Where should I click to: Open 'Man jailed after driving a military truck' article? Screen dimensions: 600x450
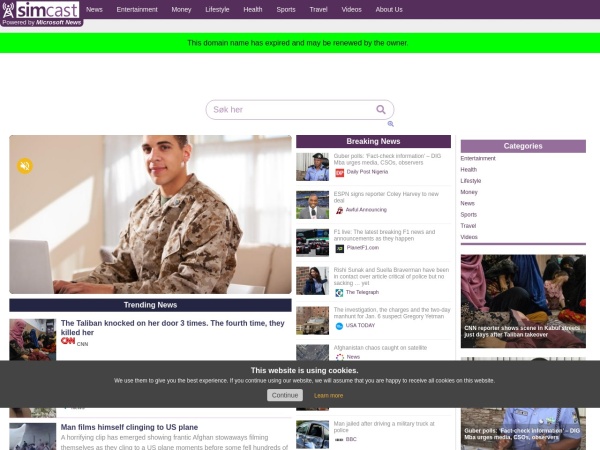tap(384, 427)
